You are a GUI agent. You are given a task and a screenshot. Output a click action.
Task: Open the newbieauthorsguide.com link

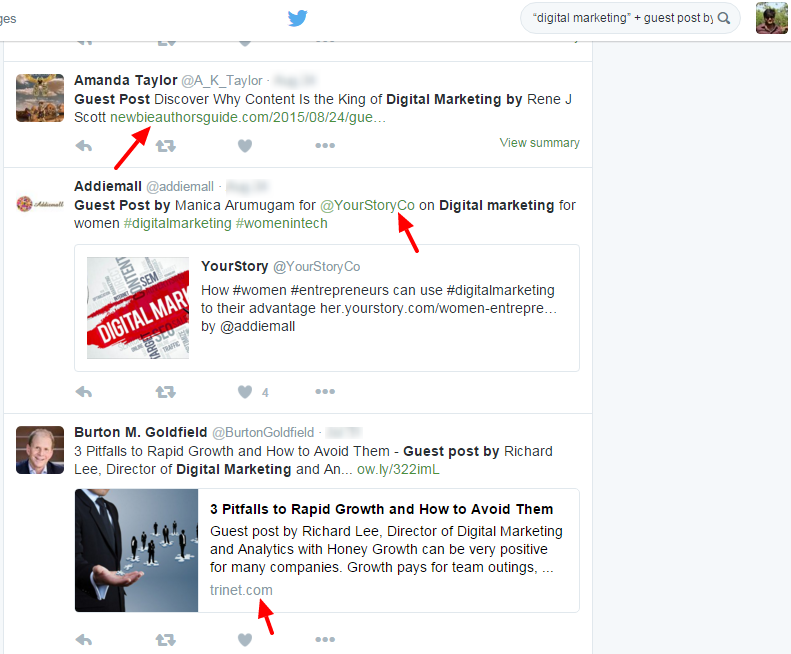[x=248, y=117]
